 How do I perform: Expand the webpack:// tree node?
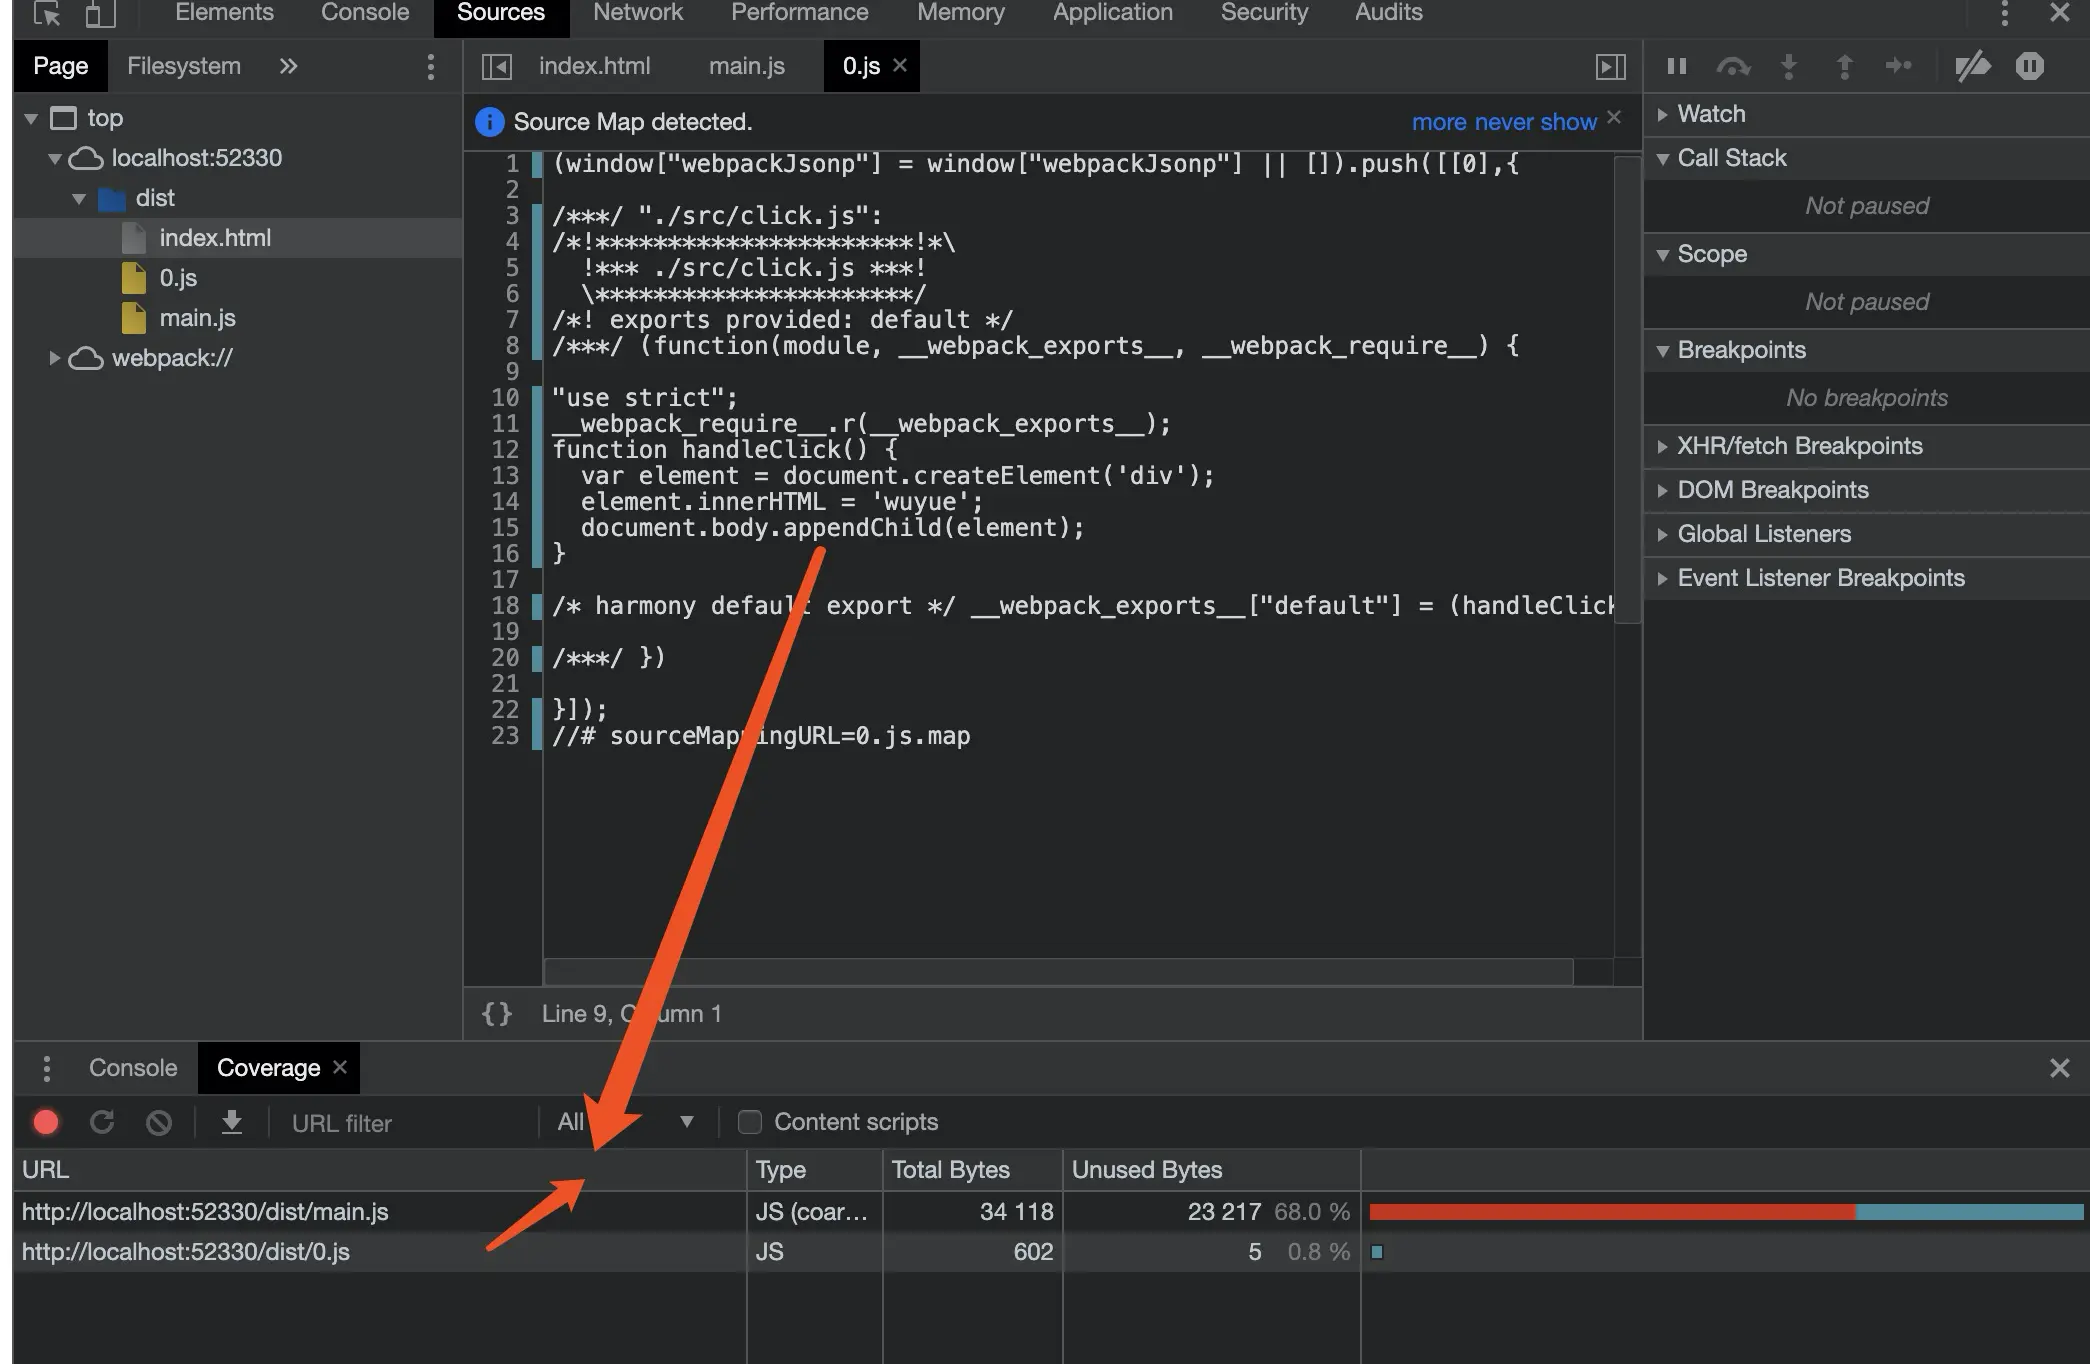(55, 358)
